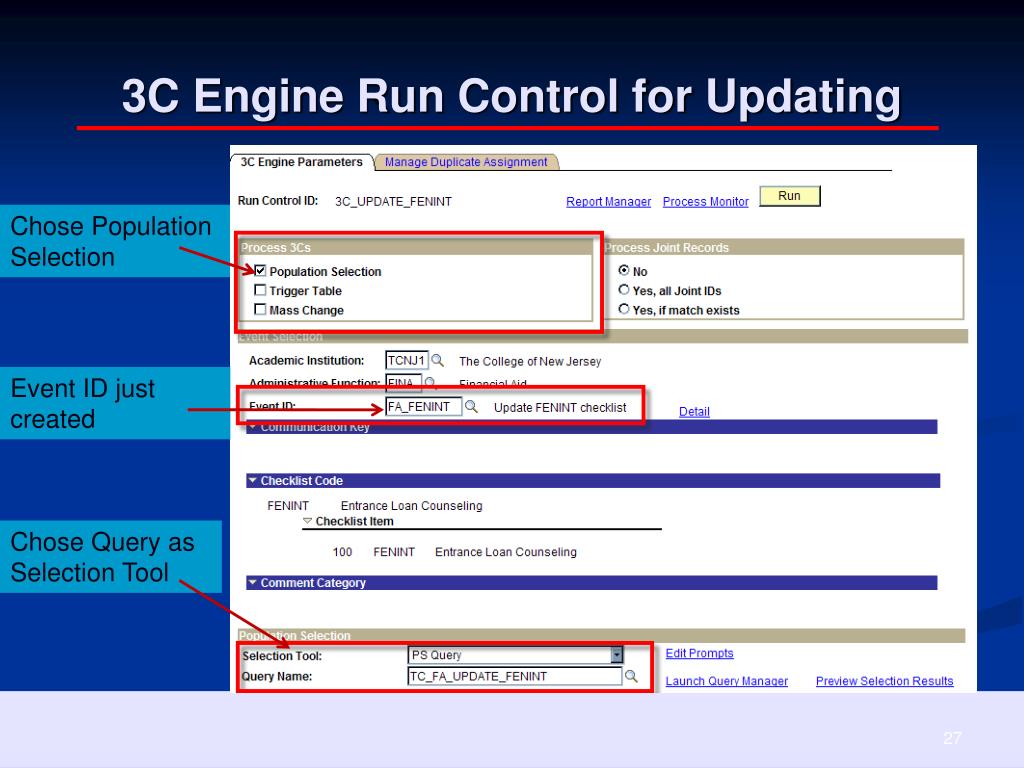The image size is (1024, 768).
Task: Focus the Event ID field
Action: pos(423,407)
